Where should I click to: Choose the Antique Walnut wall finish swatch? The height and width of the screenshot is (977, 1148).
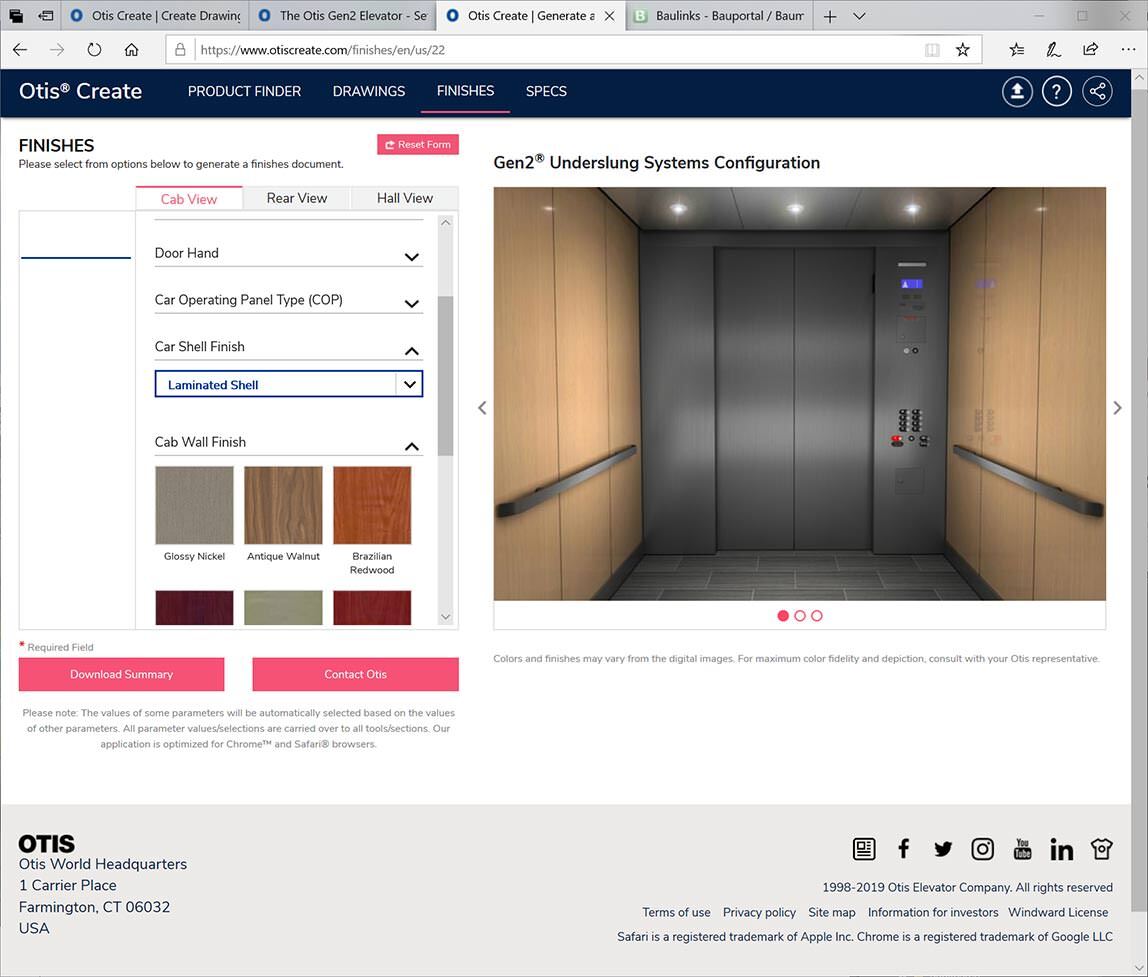pos(283,505)
